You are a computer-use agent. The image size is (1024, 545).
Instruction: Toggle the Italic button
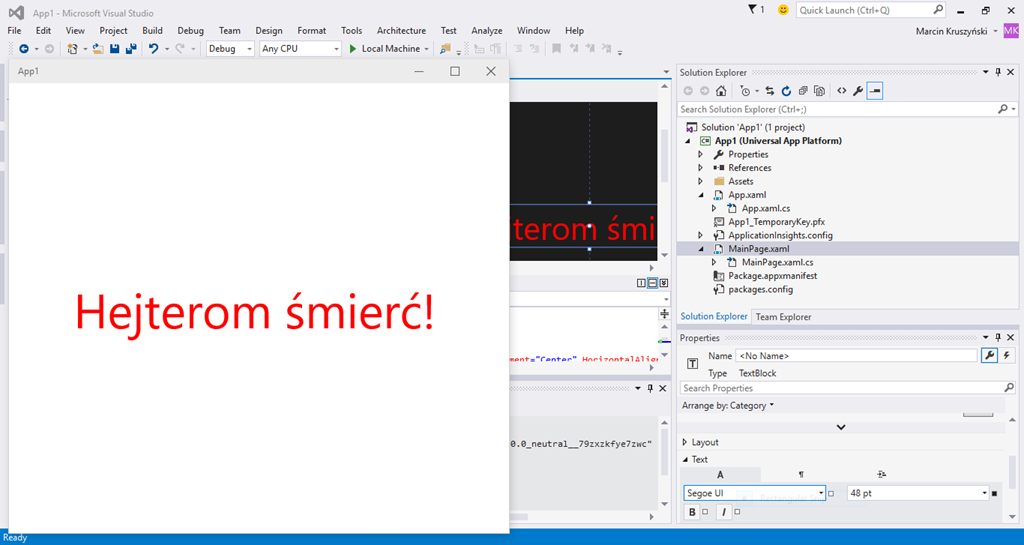[x=724, y=512]
